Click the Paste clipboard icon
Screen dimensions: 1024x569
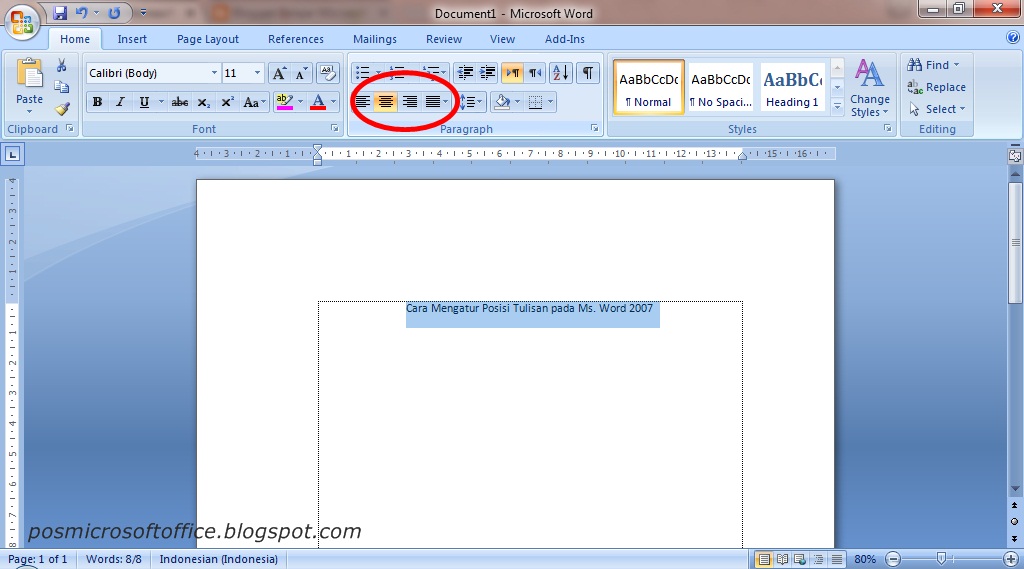(29, 73)
